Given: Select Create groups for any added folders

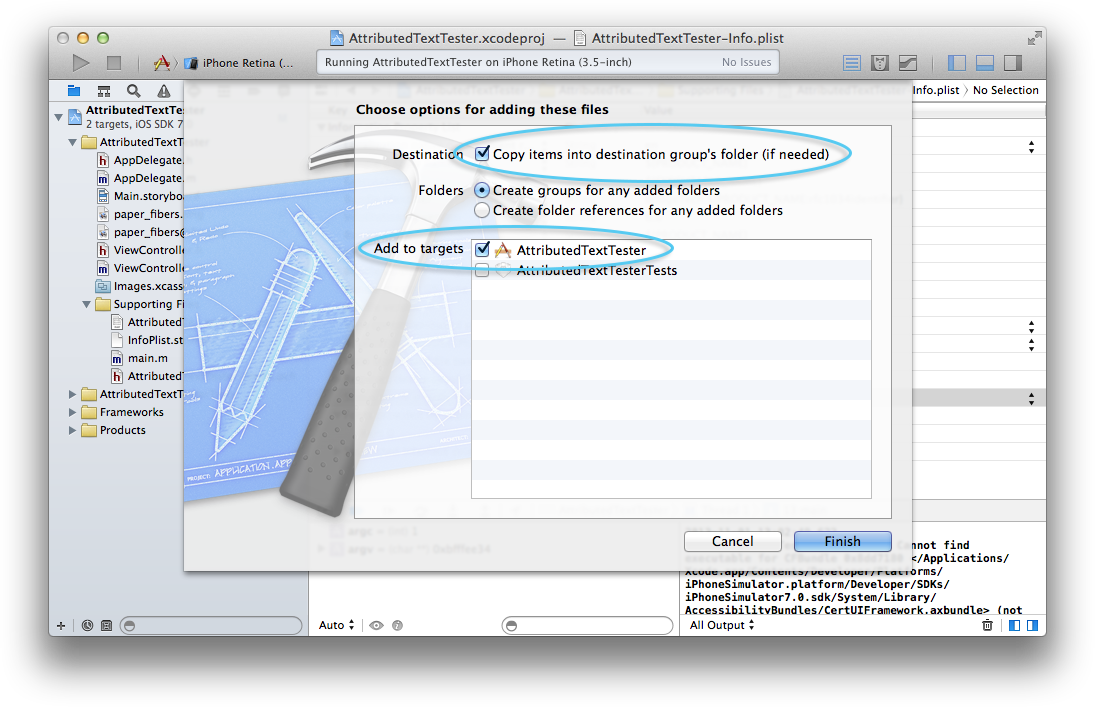Looking at the screenshot, I should pyautogui.click(x=482, y=190).
